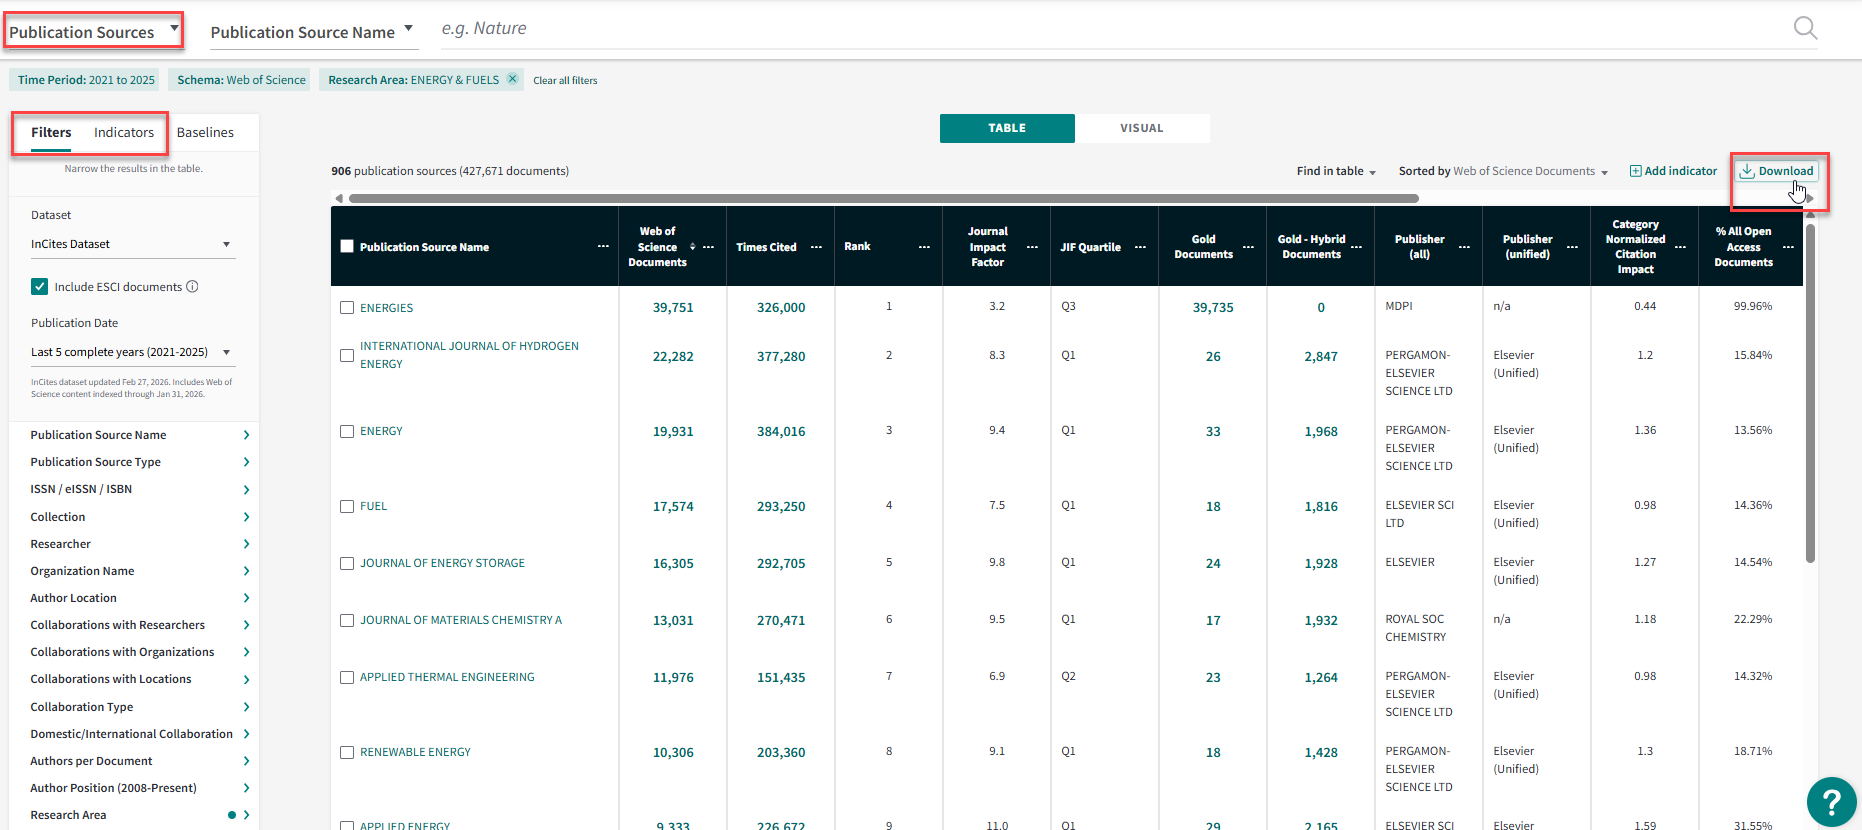Open the JOURNAL OF ENERGY STORAGE link
Screen dimensions: 1862x830
point(442,563)
